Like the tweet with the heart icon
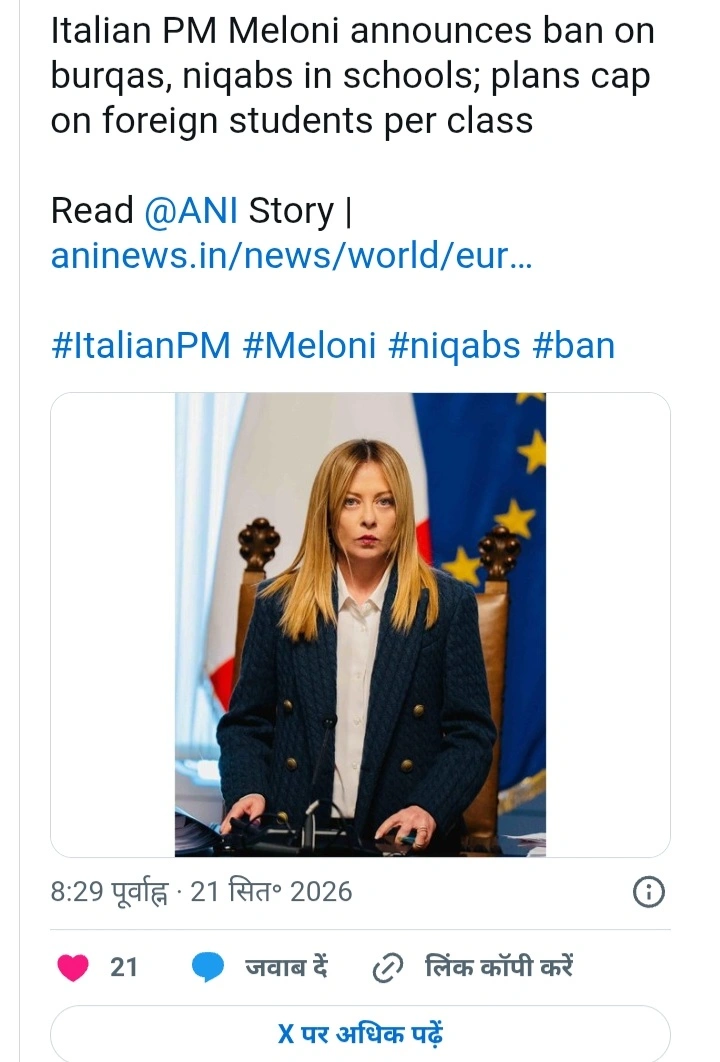The height and width of the screenshot is (1062, 720). point(72,967)
